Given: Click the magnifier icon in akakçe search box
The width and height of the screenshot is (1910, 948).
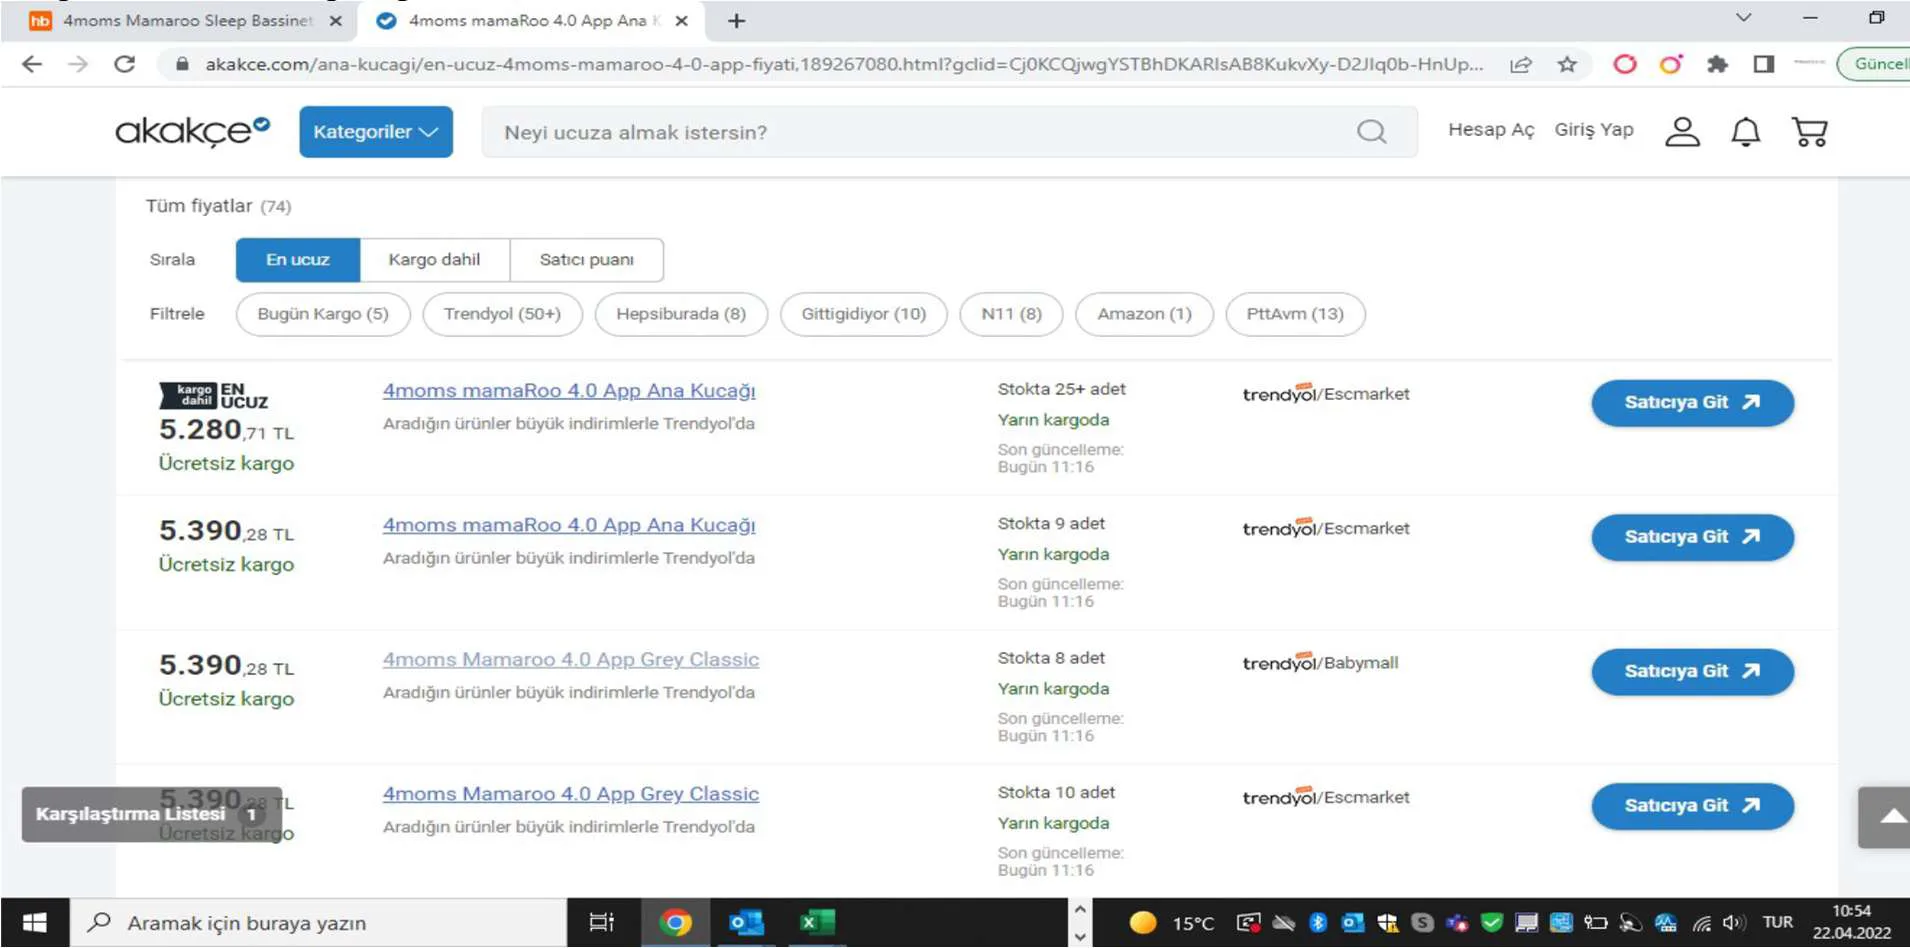Looking at the screenshot, I should (x=1371, y=132).
